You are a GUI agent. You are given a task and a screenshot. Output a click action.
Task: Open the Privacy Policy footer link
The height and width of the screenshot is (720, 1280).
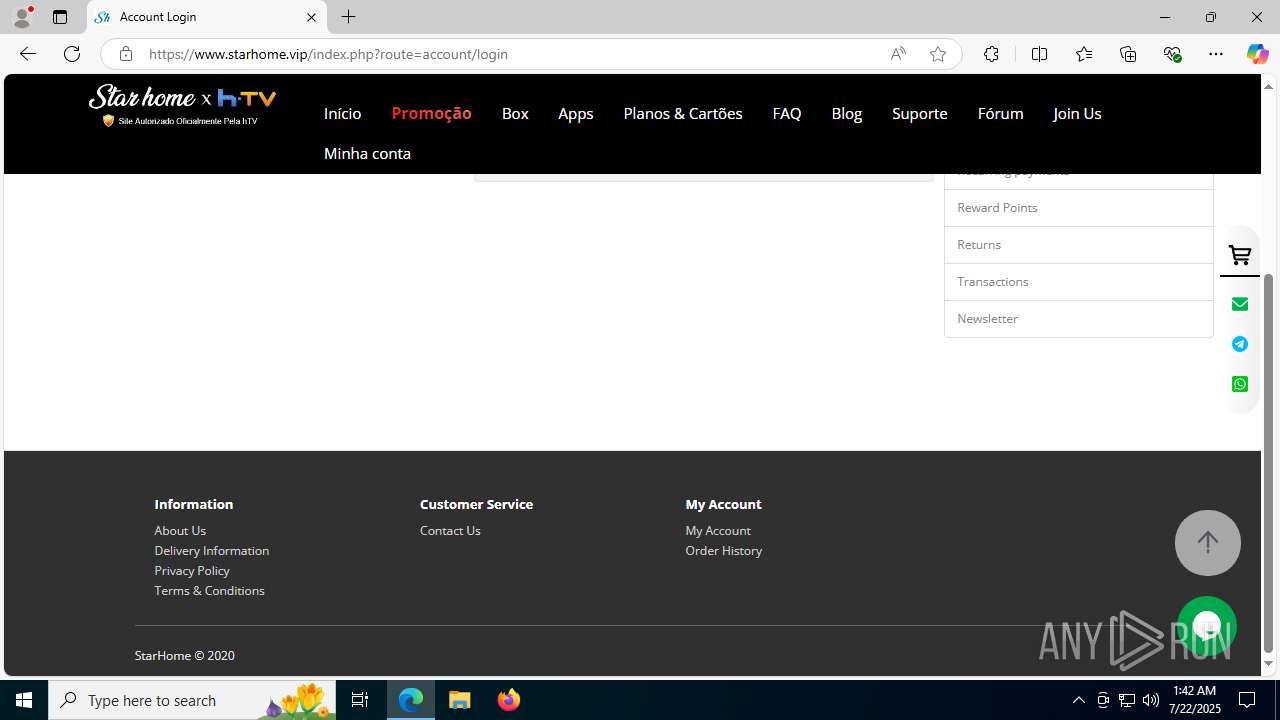(192, 571)
